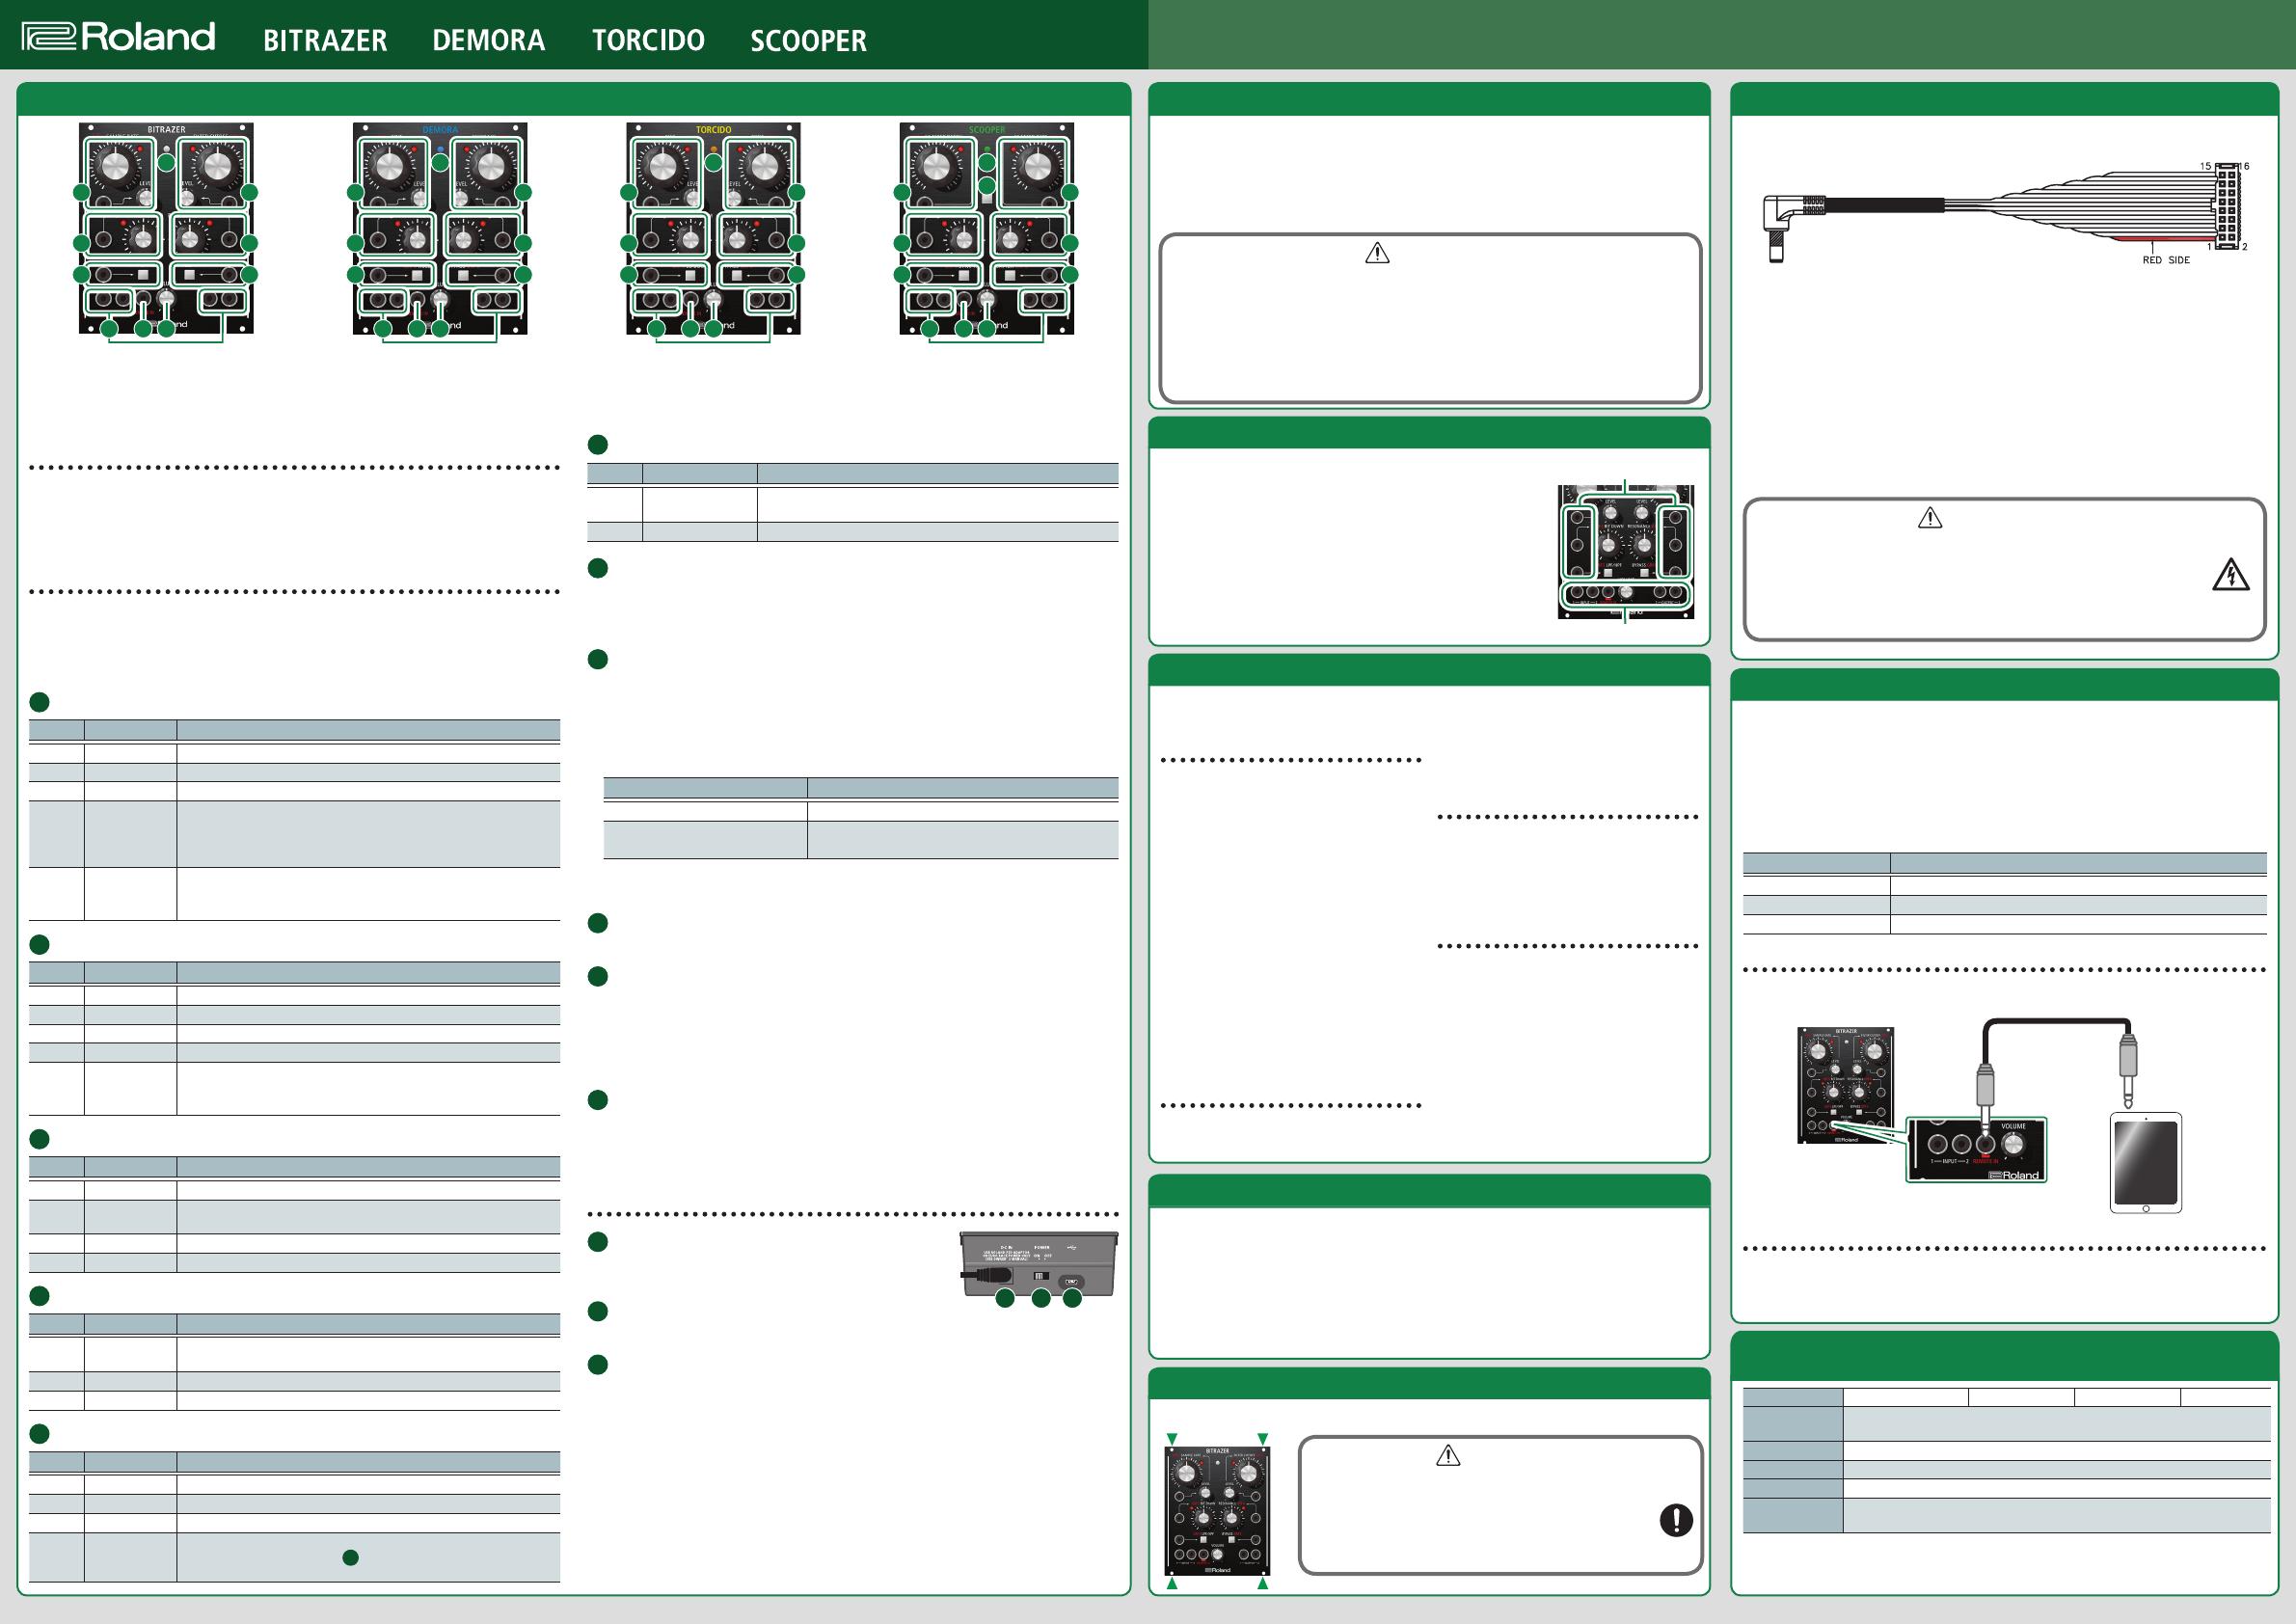Screen dimensions: 2296x1624
Task: Click the VOLUME knob in the zoomed inset
Action: tap(2014, 1144)
